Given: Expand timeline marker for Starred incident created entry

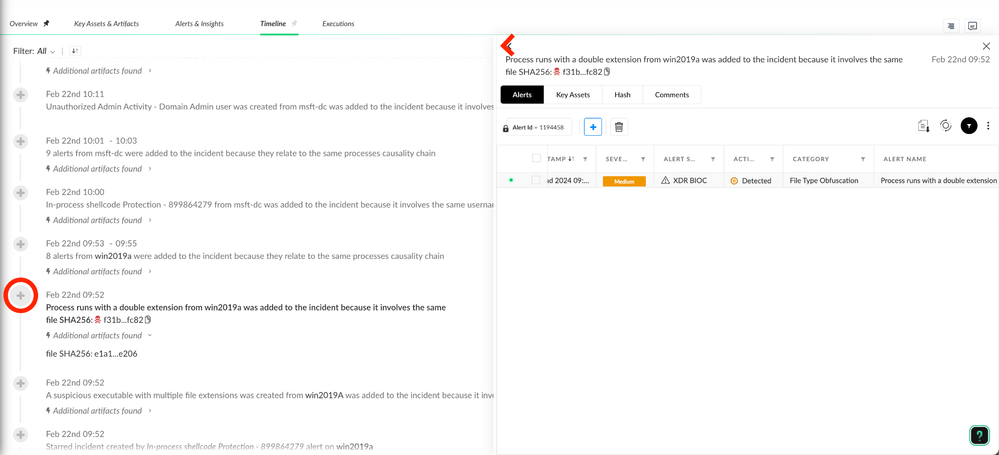Looking at the screenshot, I should click(20, 435).
